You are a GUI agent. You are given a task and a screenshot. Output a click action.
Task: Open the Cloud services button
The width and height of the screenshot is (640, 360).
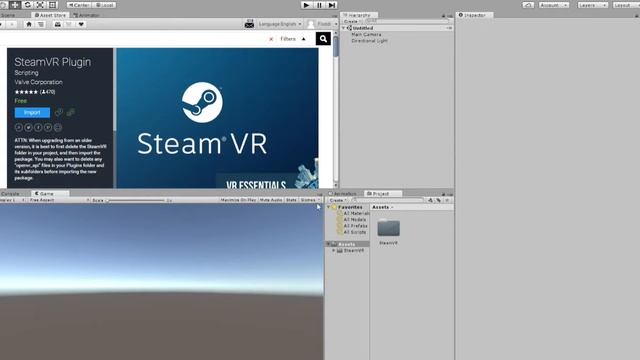point(528,5)
